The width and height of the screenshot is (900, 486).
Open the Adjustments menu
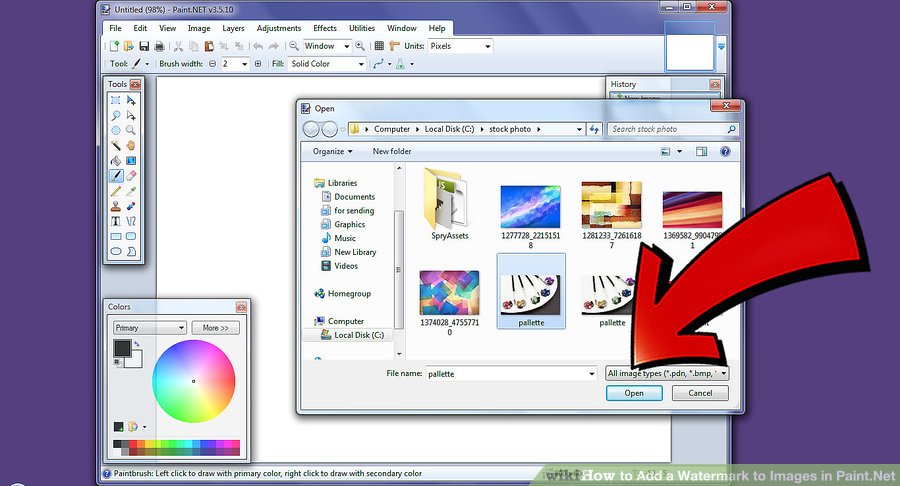pos(279,28)
